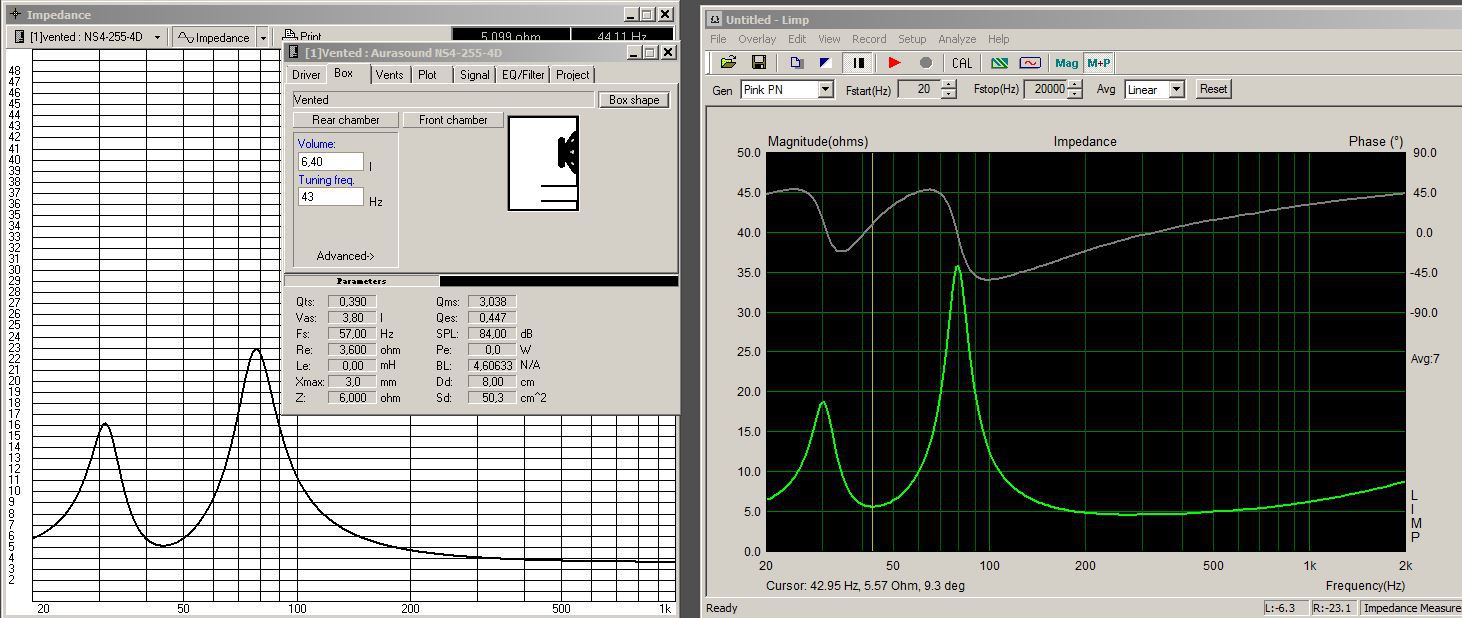
Task: Open the Analyze menu
Action: pyautogui.click(x=956, y=39)
